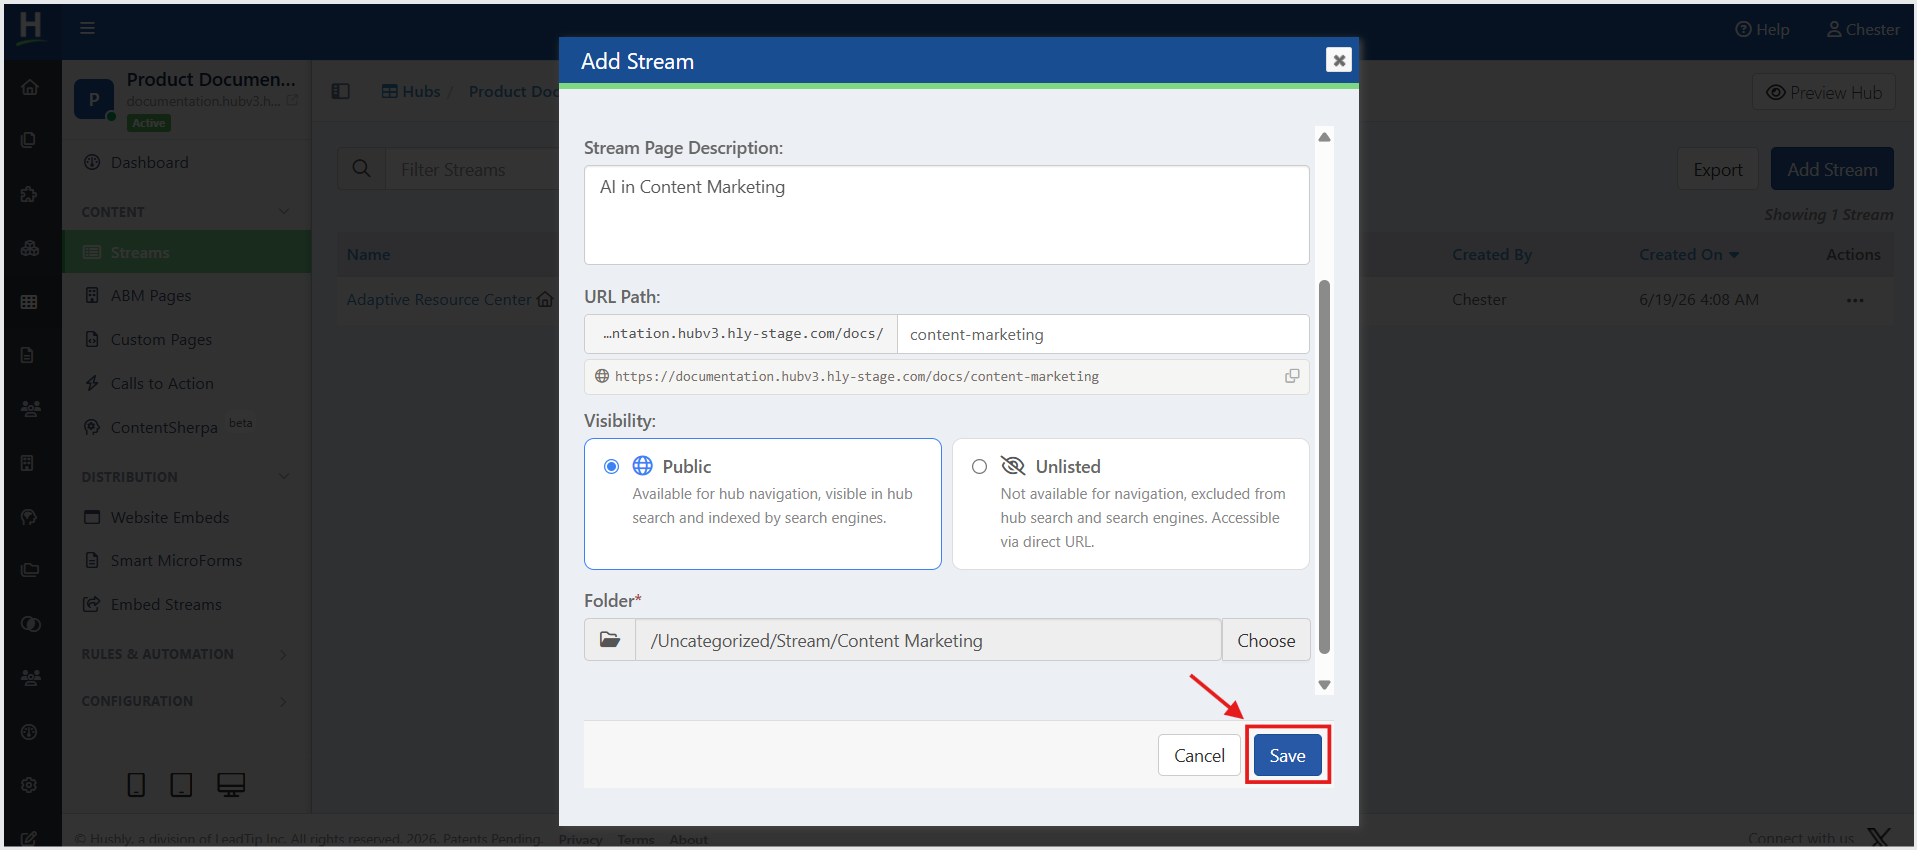1917x850 pixels.
Task: Click the building icon in left rail
Action: point(28,463)
